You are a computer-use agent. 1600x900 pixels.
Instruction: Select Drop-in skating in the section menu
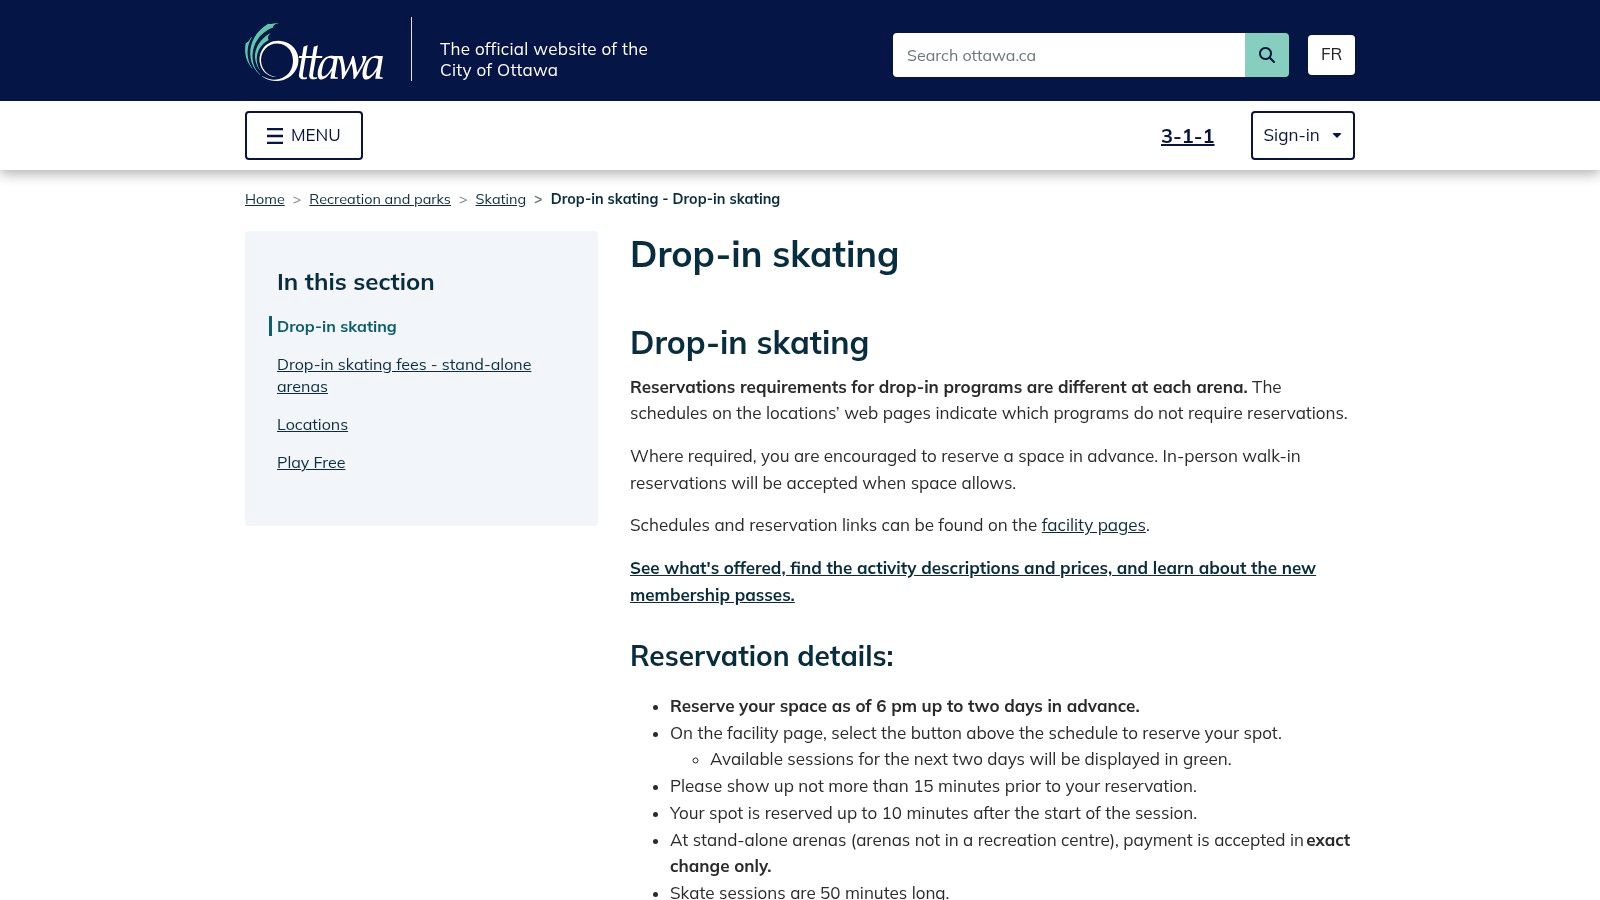[337, 326]
